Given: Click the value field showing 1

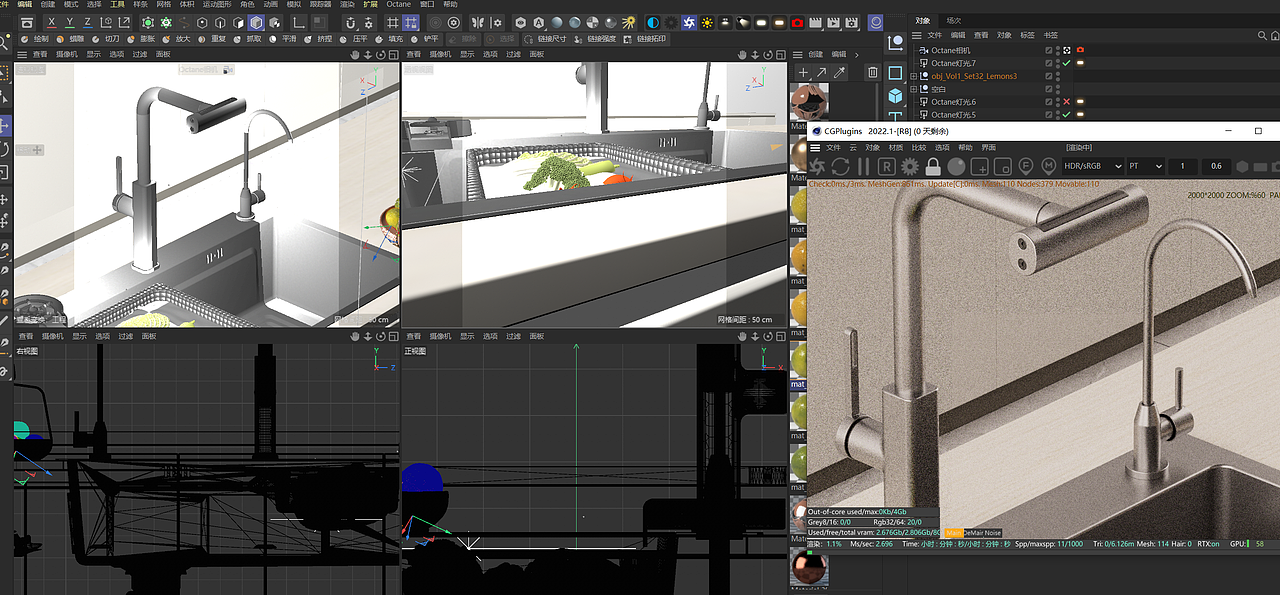Looking at the screenshot, I should coord(1183,166).
